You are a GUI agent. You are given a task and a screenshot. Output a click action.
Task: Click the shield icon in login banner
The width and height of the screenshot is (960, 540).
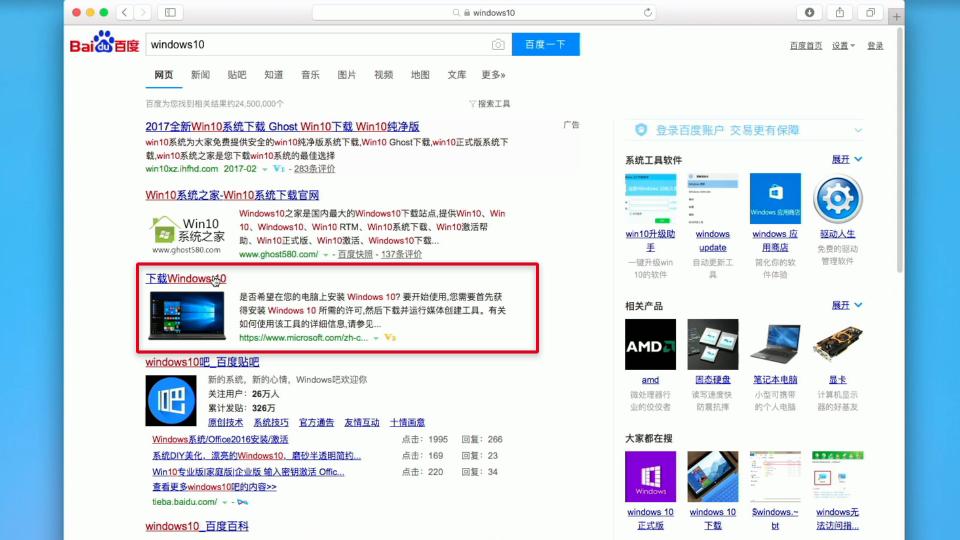(x=641, y=130)
